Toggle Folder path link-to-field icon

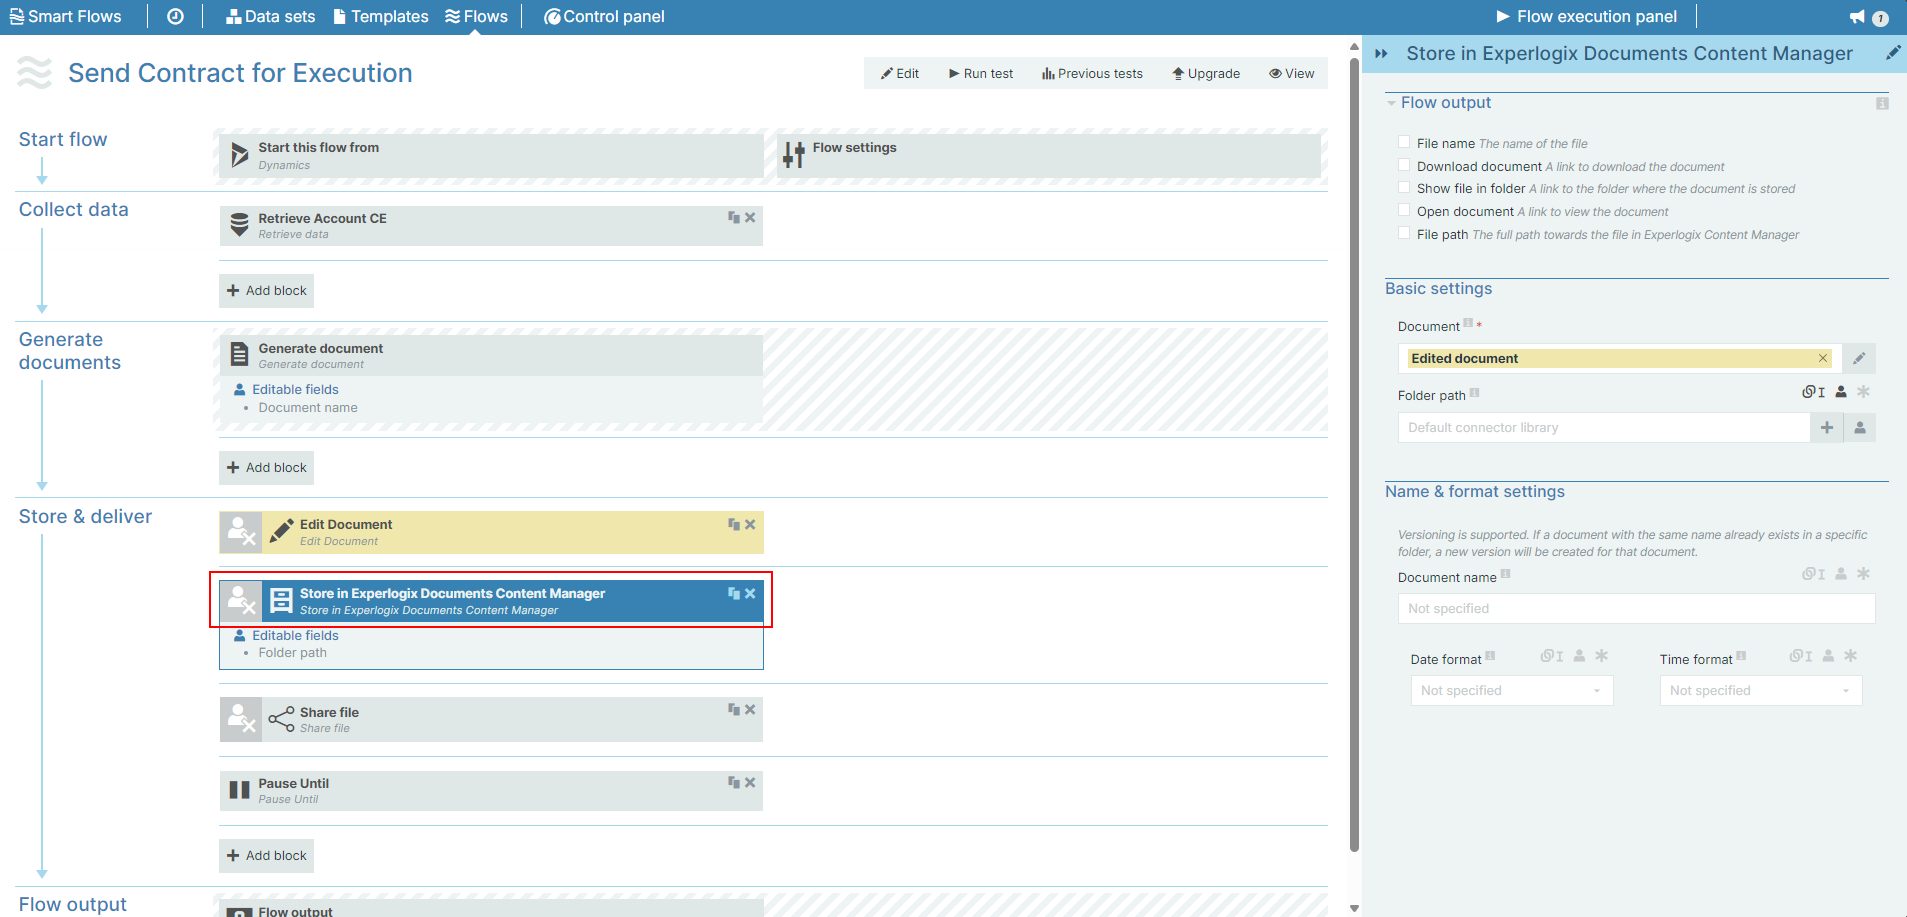(x=1813, y=392)
